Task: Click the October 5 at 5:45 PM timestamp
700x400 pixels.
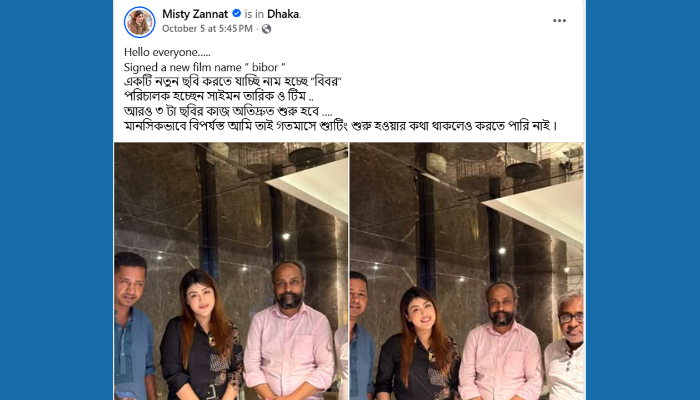Action: [x=207, y=29]
